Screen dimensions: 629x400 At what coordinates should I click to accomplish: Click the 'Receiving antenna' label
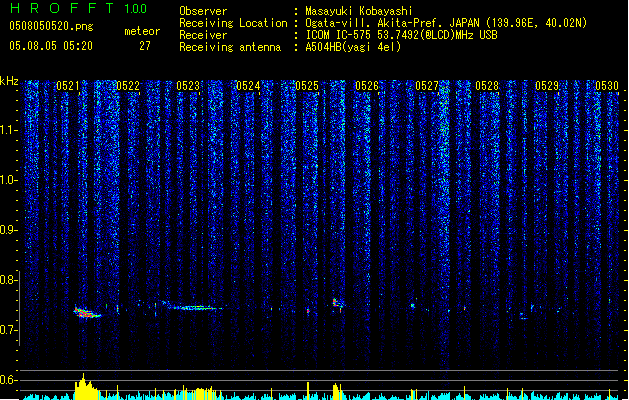tap(230, 47)
